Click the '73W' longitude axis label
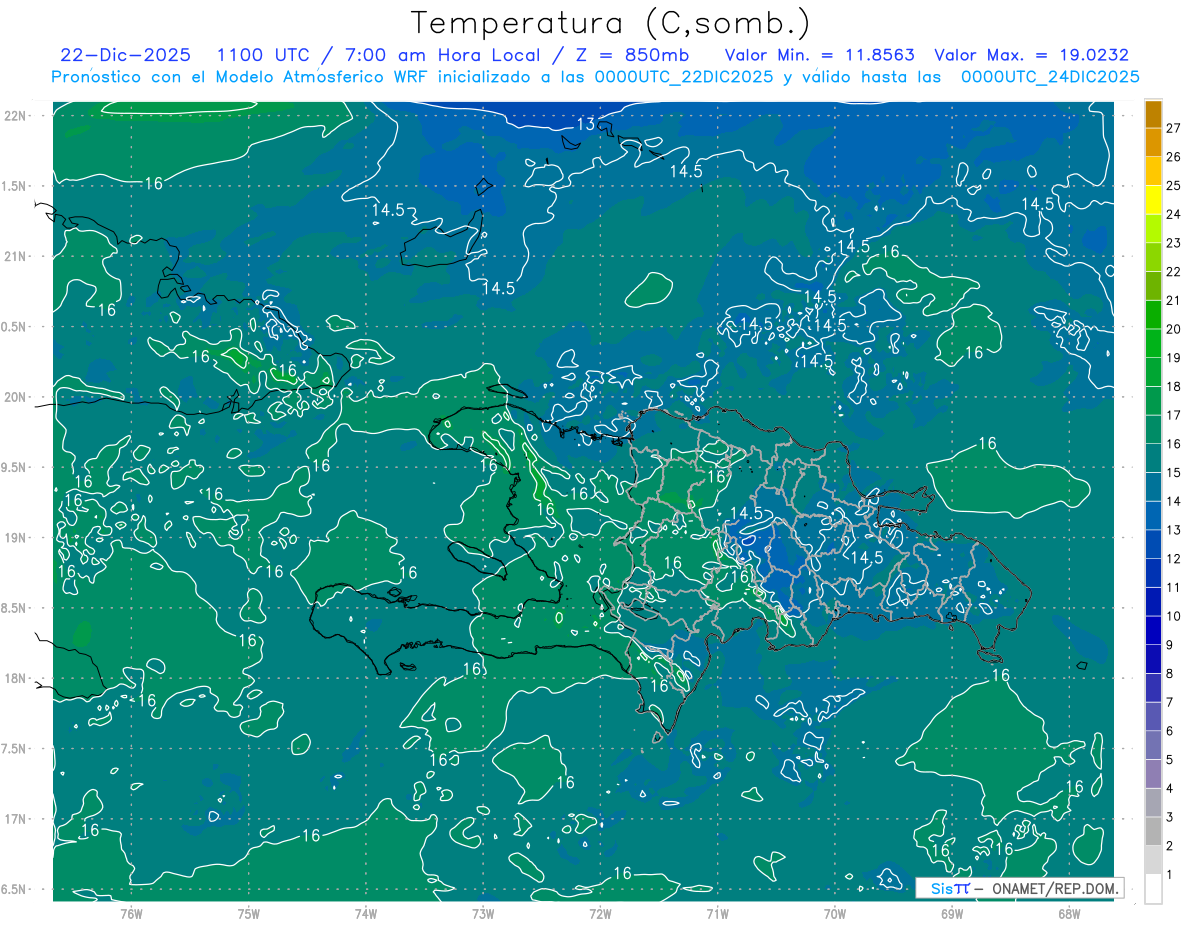This screenshot has height=927, width=1200. [x=483, y=913]
